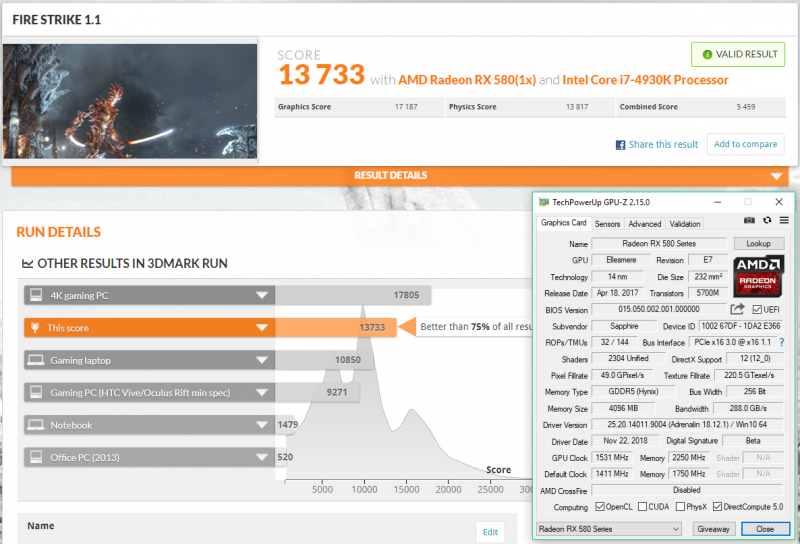The height and width of the screenshot is (544, 800).
Task: Click the Bus Interface question mark icon
Action: [781, 342]
